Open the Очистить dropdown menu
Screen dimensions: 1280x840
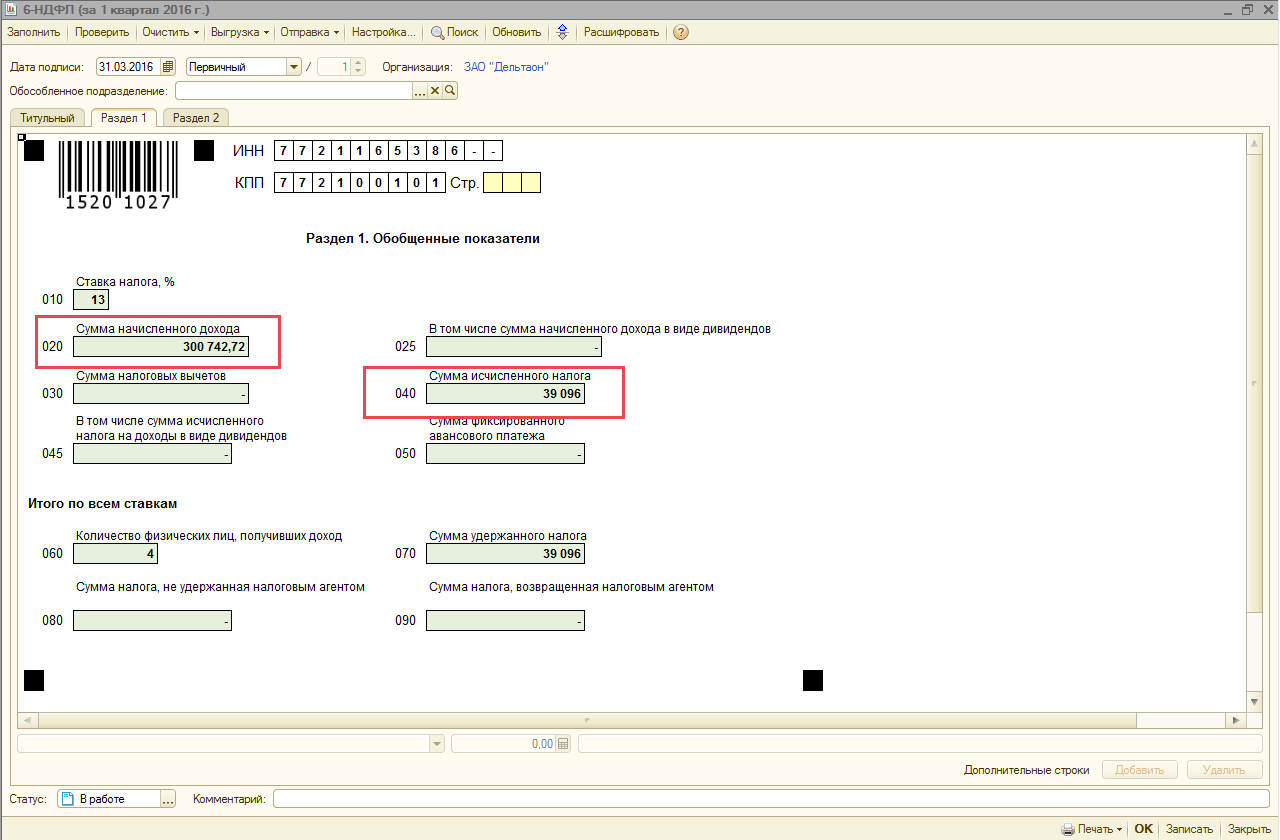coord(170,32)
